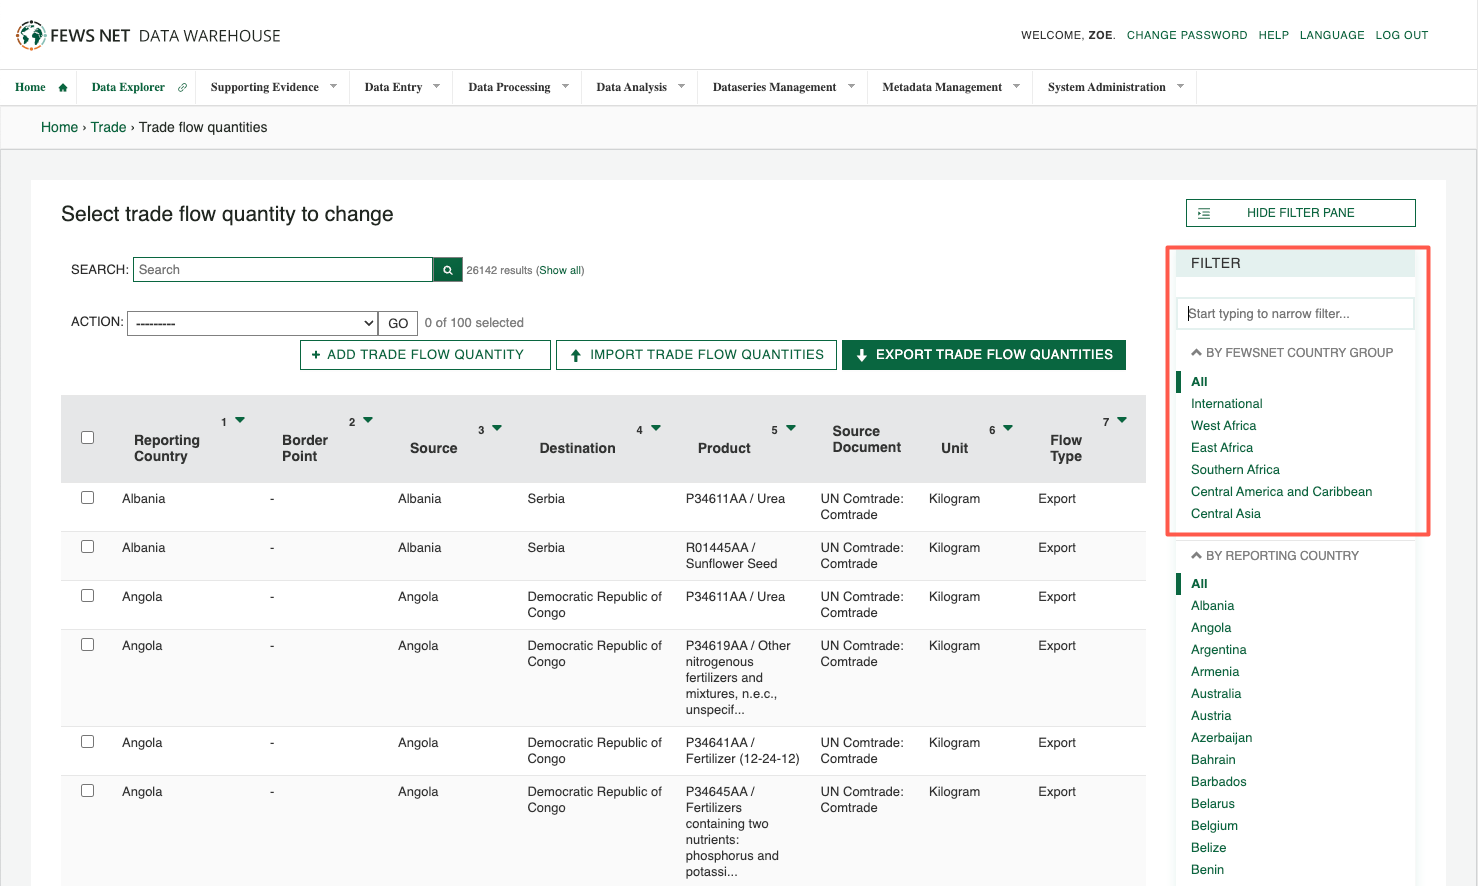Image resolution: width=1478 pixels, height=886 pixels.
Task: Click the link icon beside Data Explorer
Action: click(182, 86)
